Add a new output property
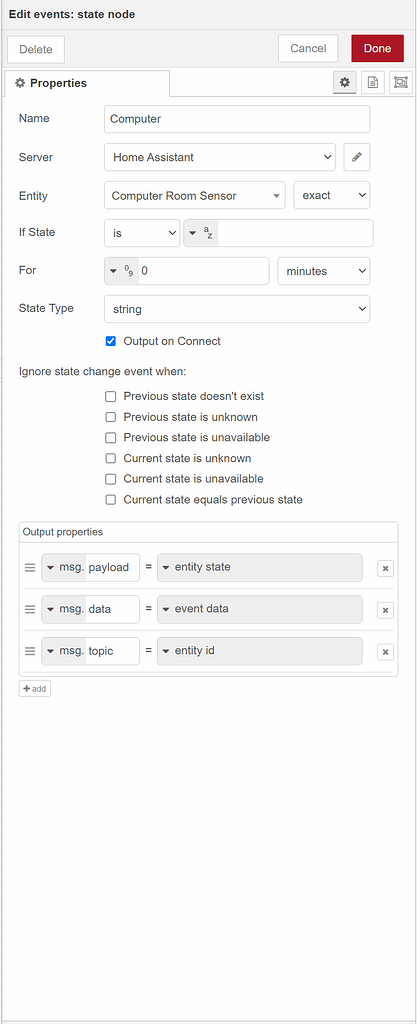This screenshot has height=1024, width=417. click(x=35, y=688)
